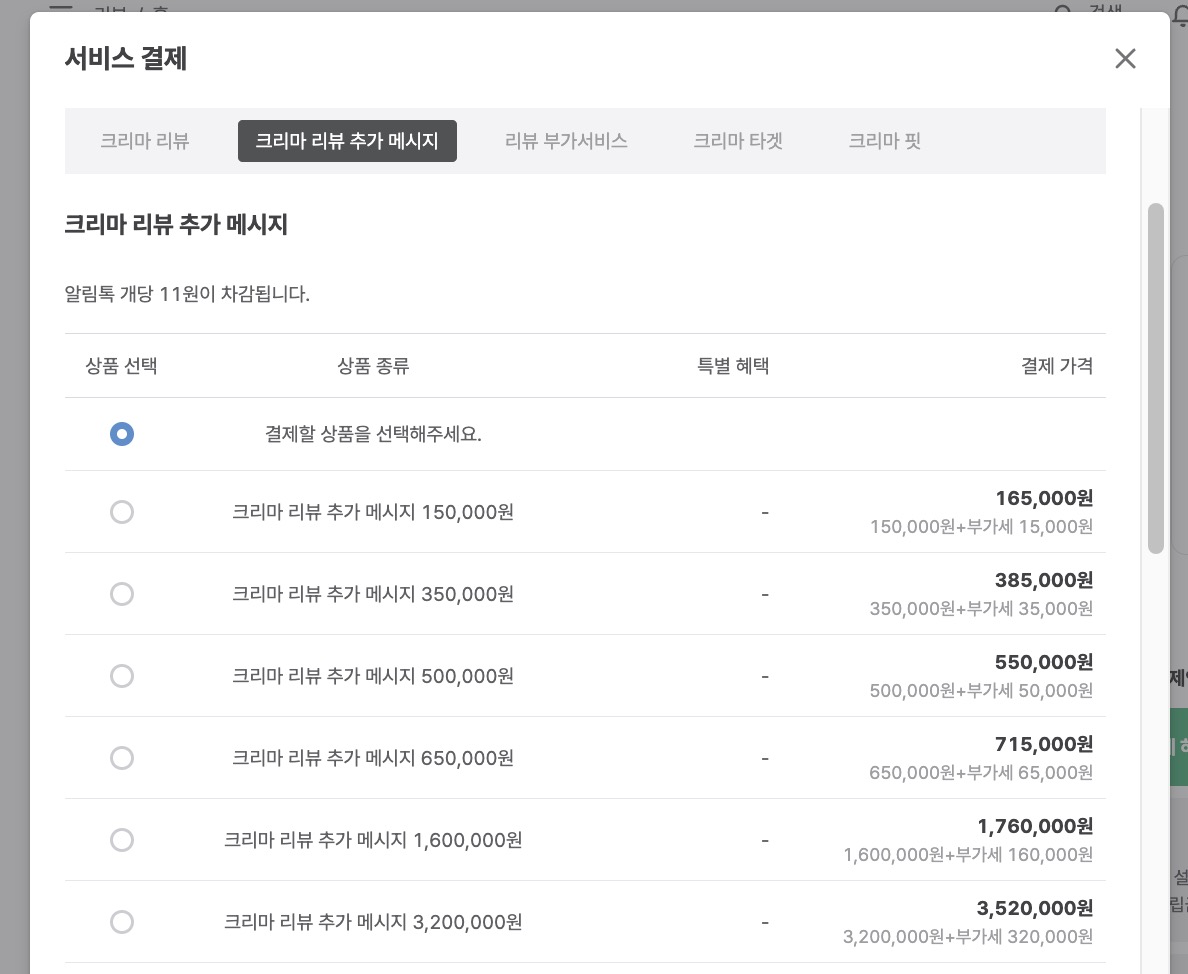Switch to the 크리마 리뷰 tab
Screen dimensions: 1188x974
pos(145,141)
